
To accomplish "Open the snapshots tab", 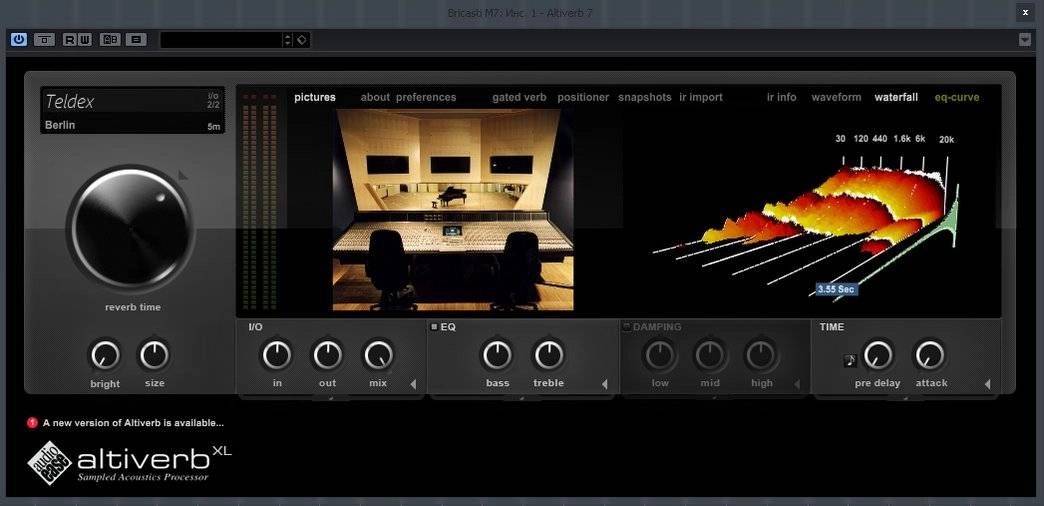I will (x=645, y=97).
